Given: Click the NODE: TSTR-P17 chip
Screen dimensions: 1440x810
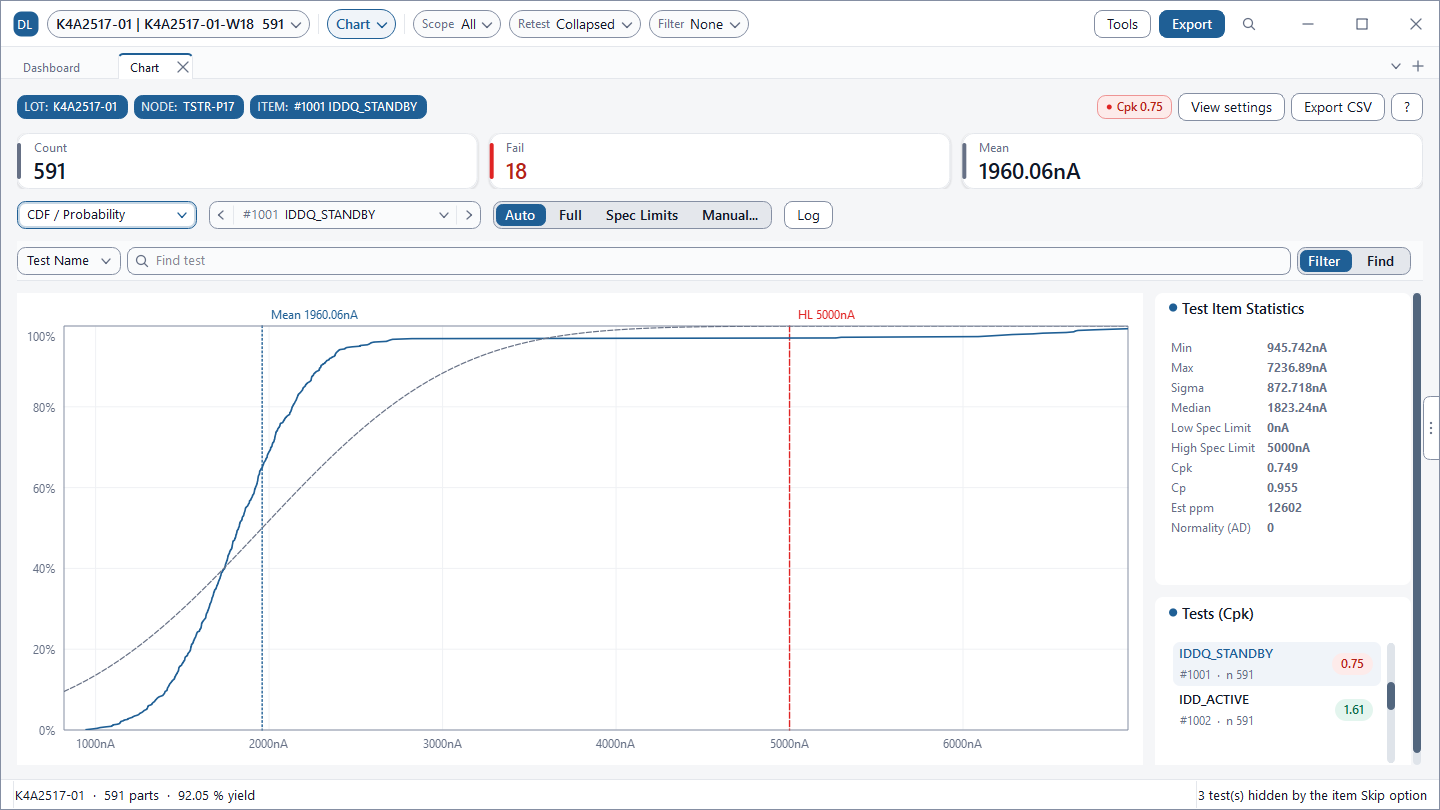Looking at the screenshot, I should pyautogui.click(x=189, y=107).
